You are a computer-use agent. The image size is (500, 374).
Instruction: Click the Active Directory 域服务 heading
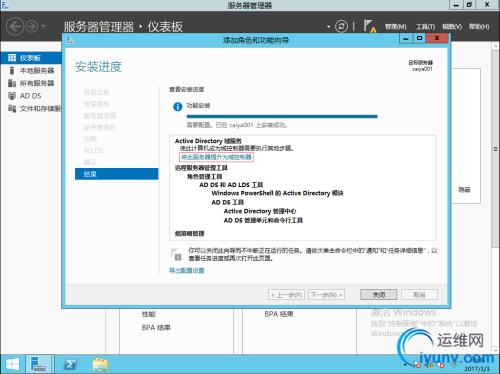(x=208, y=141)
